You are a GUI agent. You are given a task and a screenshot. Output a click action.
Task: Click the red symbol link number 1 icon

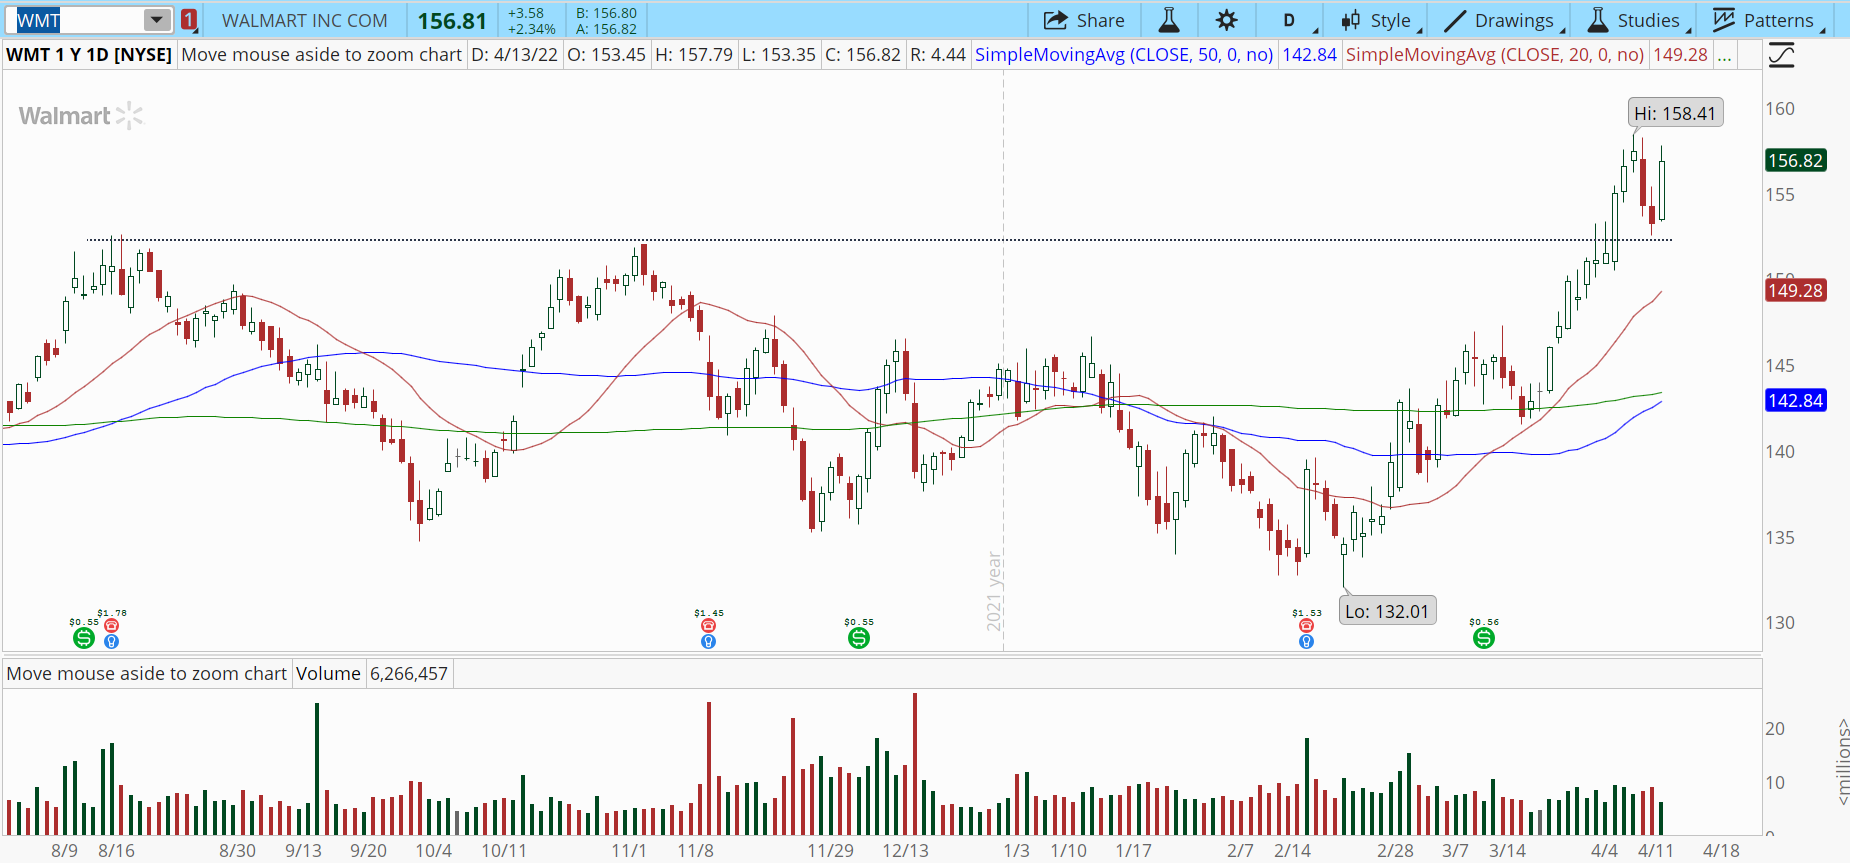pyautogui.click(x=189, y=20)
